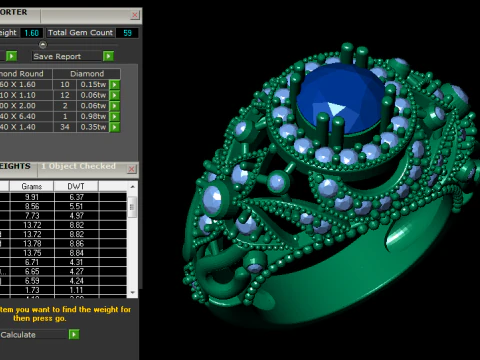Screen dimensions: 480x360
Task: Click the green go arrow left of Save Report
Action: (11, 56)
